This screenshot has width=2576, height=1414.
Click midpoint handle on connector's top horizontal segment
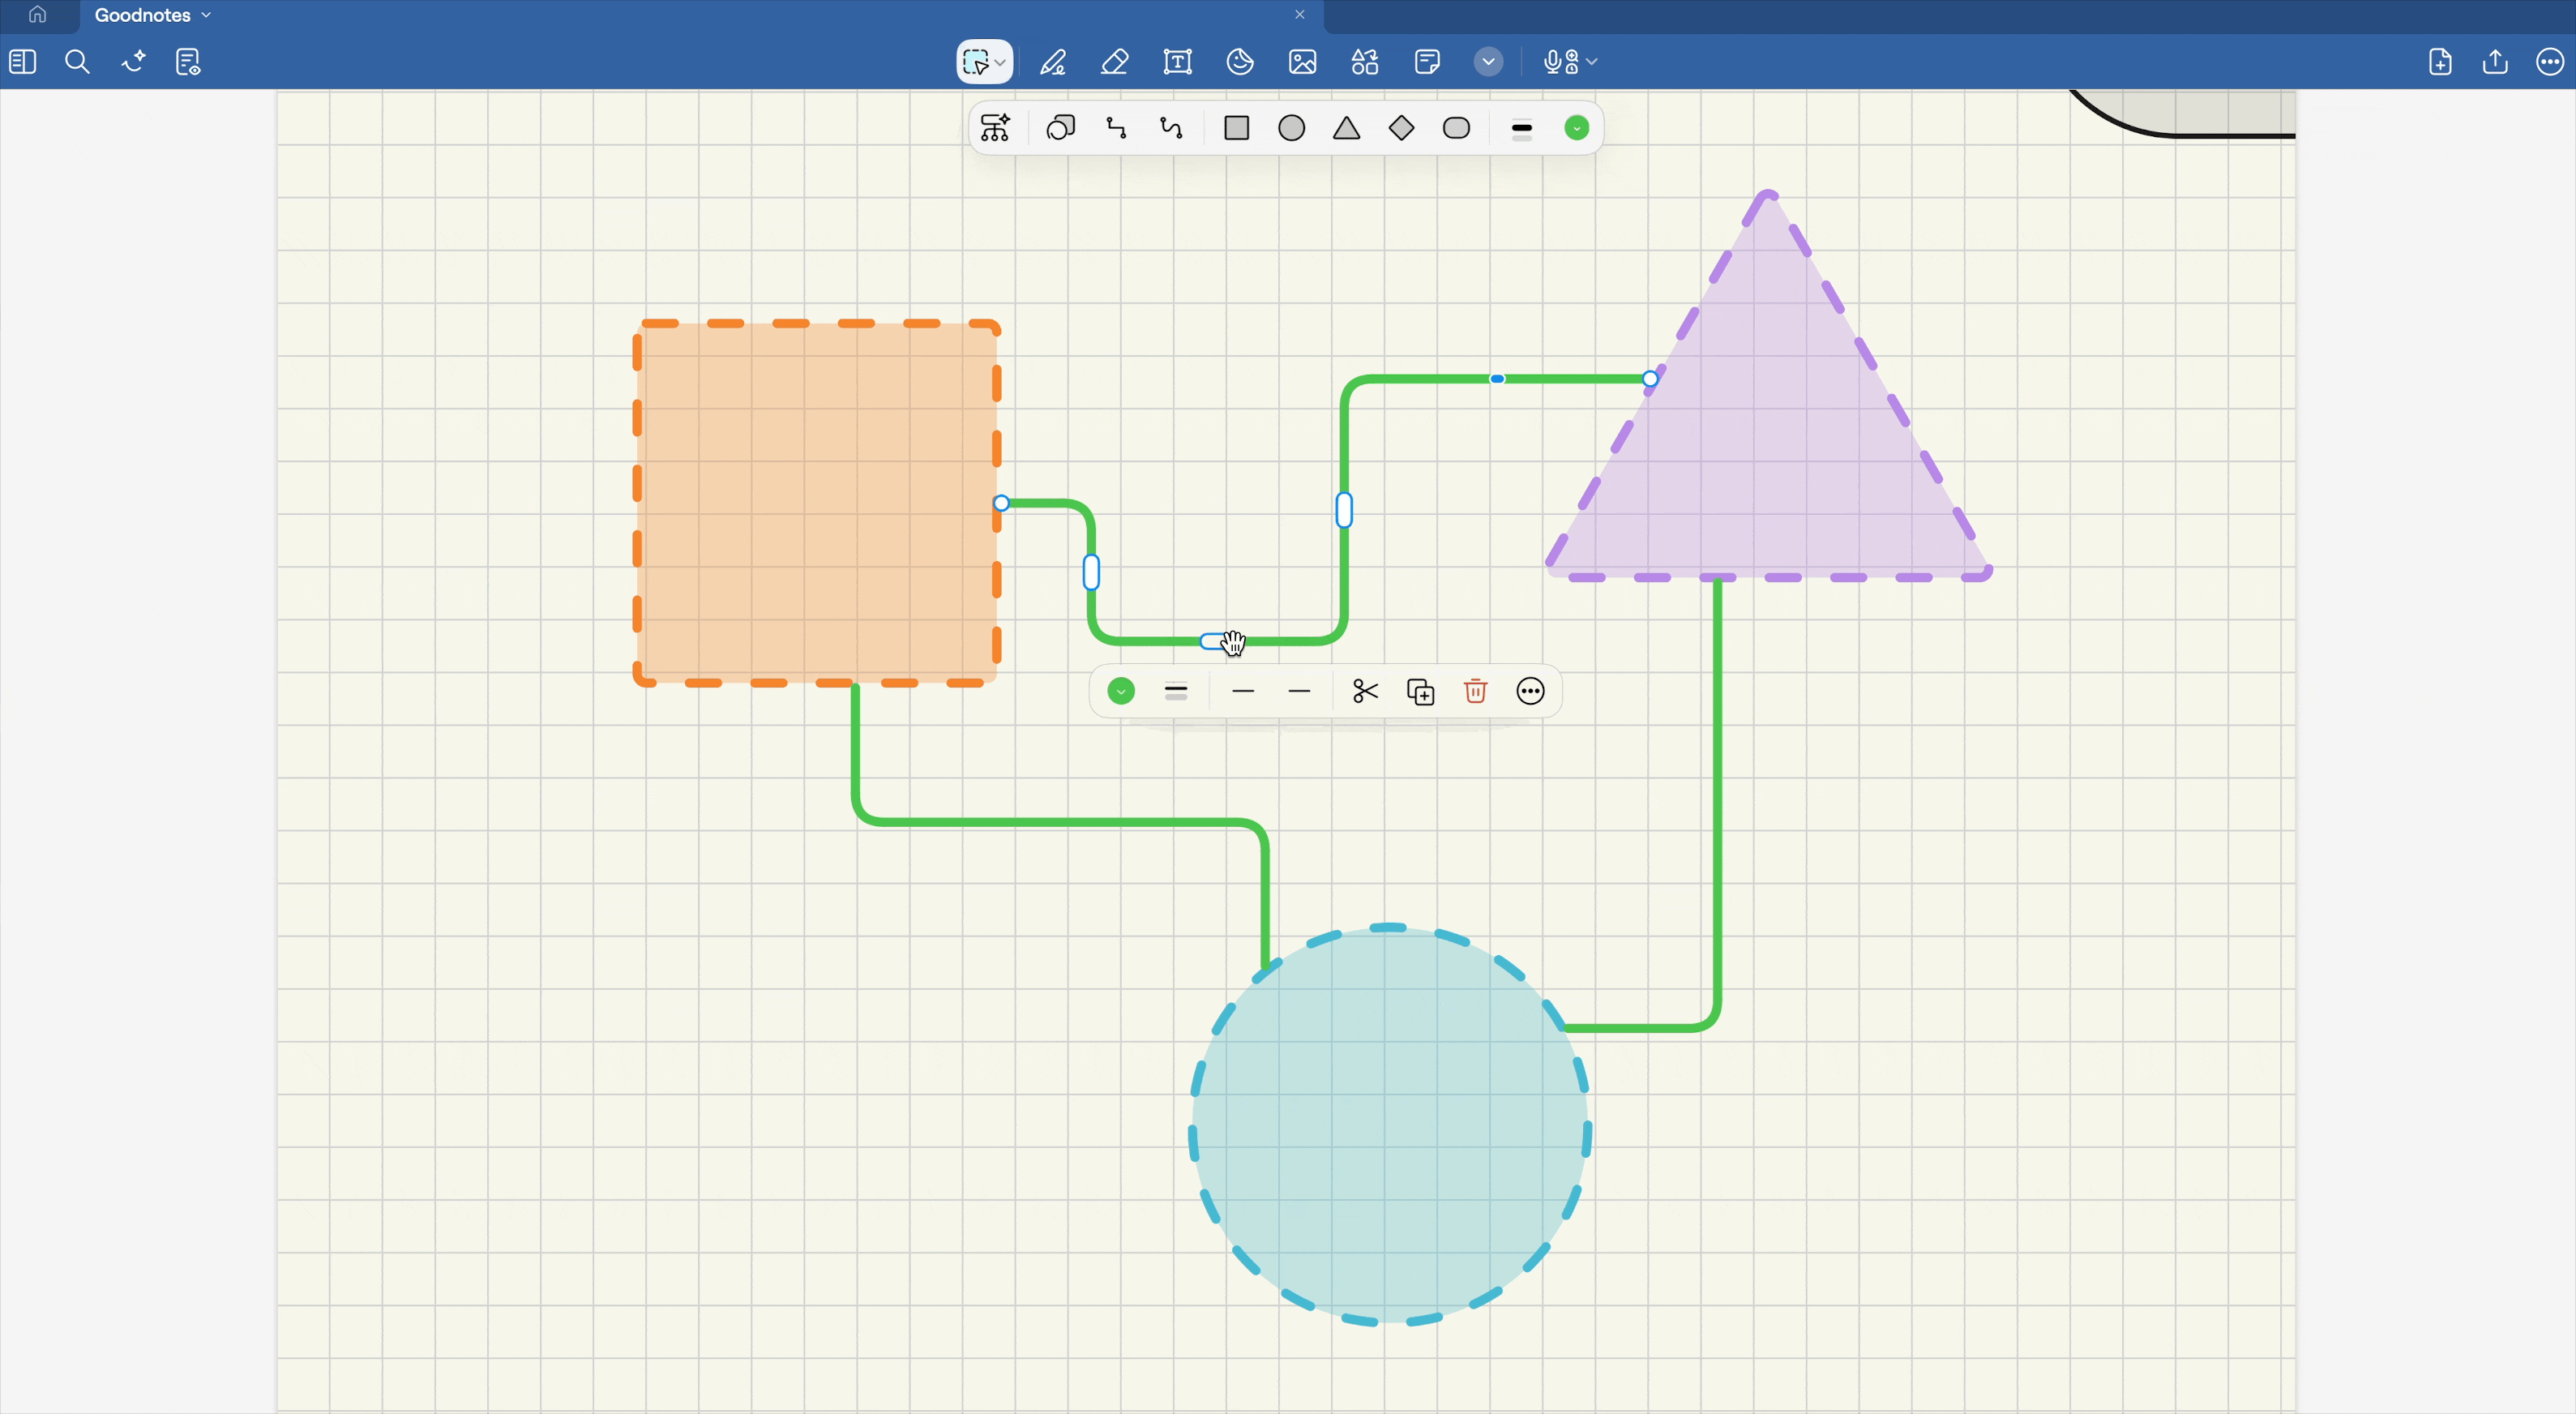coord(1497,379)
